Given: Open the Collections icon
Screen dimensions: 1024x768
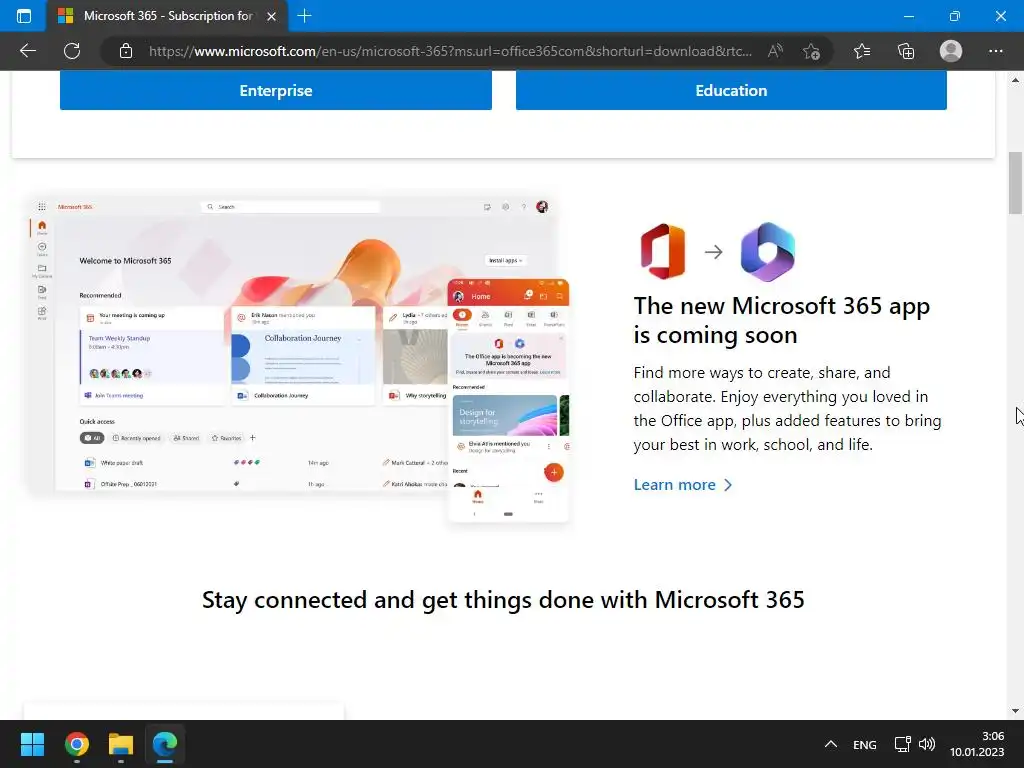Looking at the screenshot, I should (906, 51).
